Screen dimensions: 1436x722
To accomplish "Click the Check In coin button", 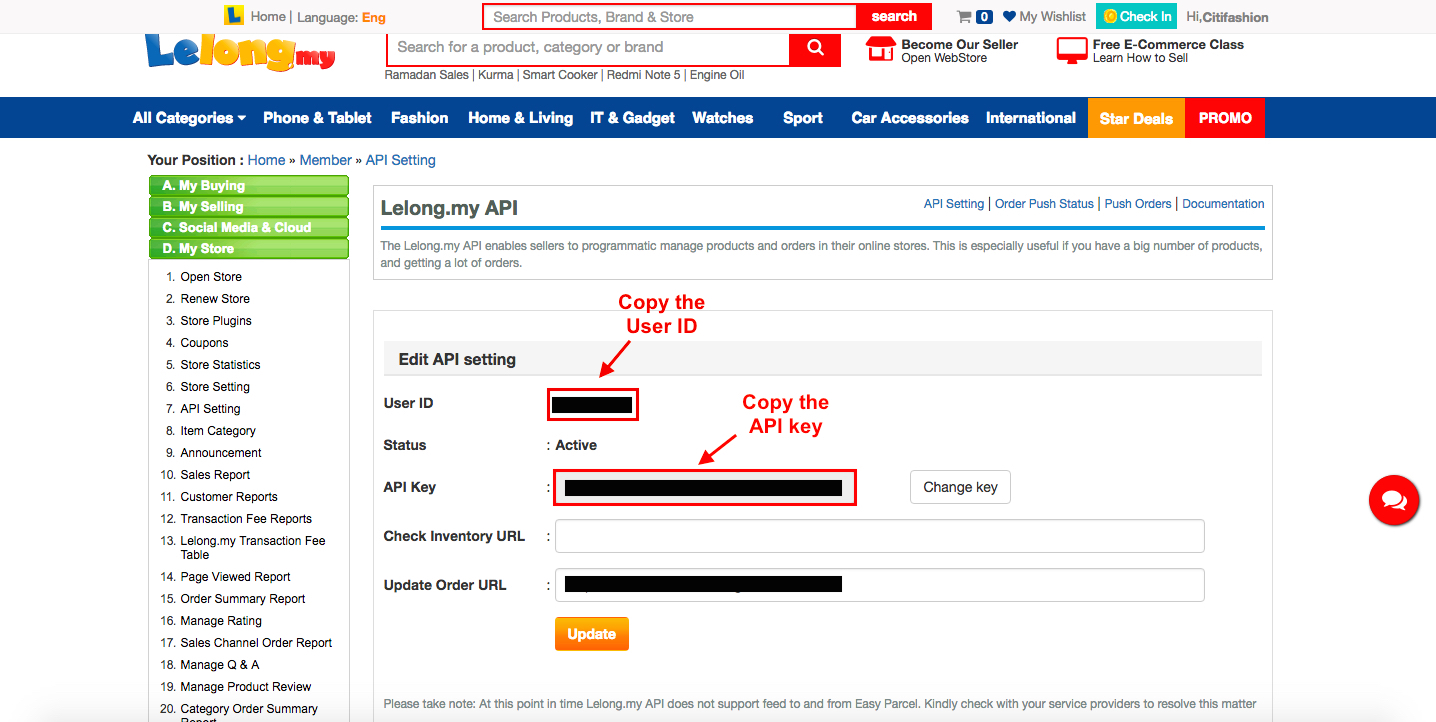I will coord(1136,16).
